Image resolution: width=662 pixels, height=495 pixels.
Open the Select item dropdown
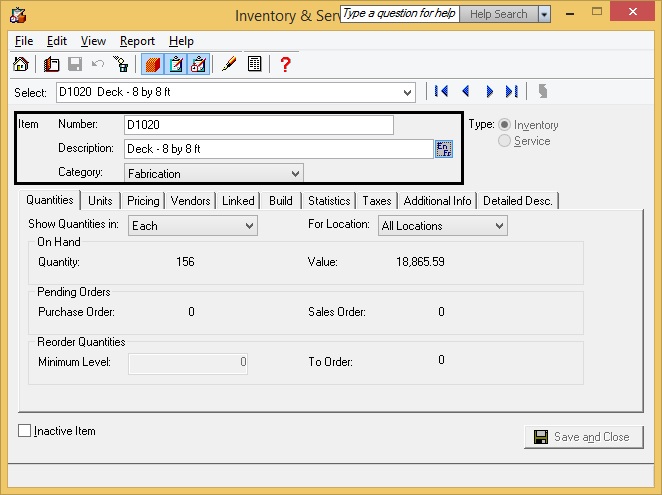pyautogui.click(x=407, y=92)
